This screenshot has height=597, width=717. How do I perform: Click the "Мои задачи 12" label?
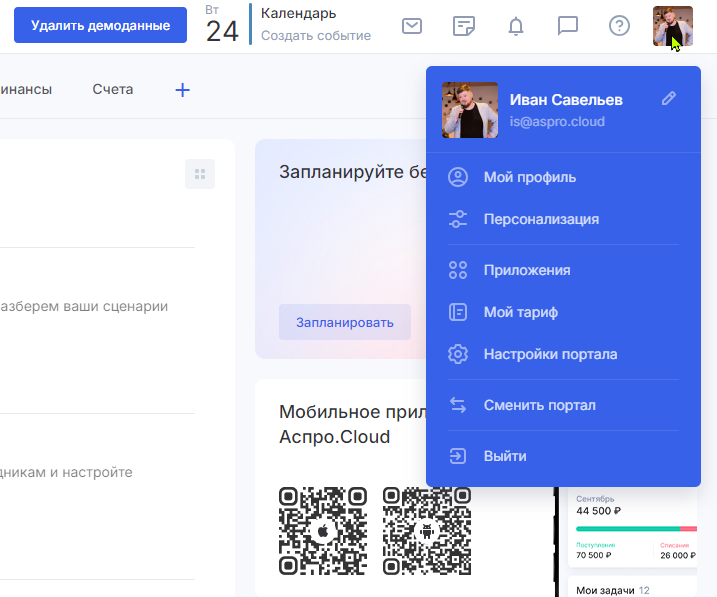[612, 590]
